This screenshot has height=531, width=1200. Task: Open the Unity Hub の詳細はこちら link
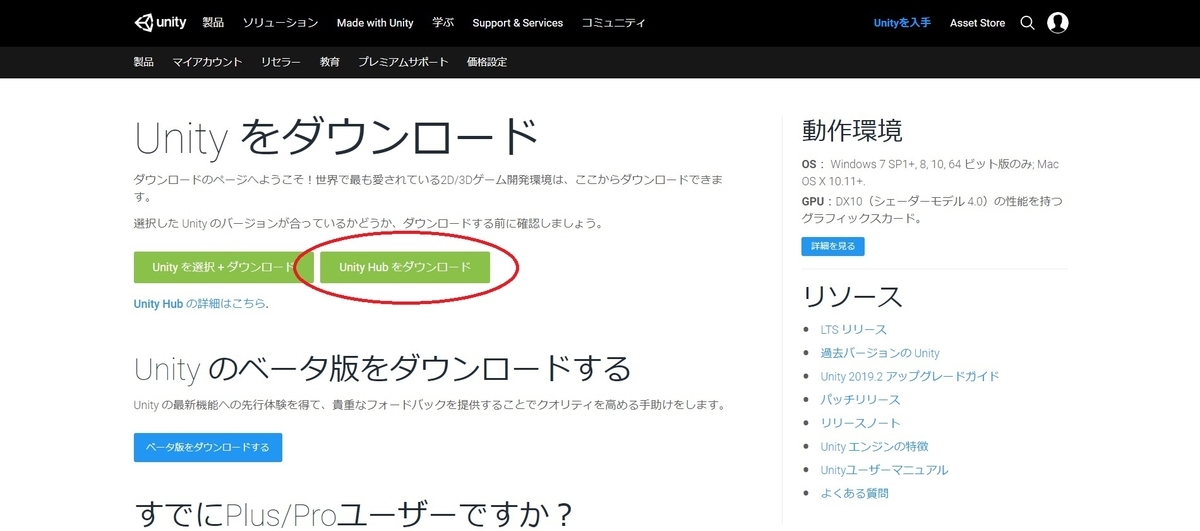point(201,303)
